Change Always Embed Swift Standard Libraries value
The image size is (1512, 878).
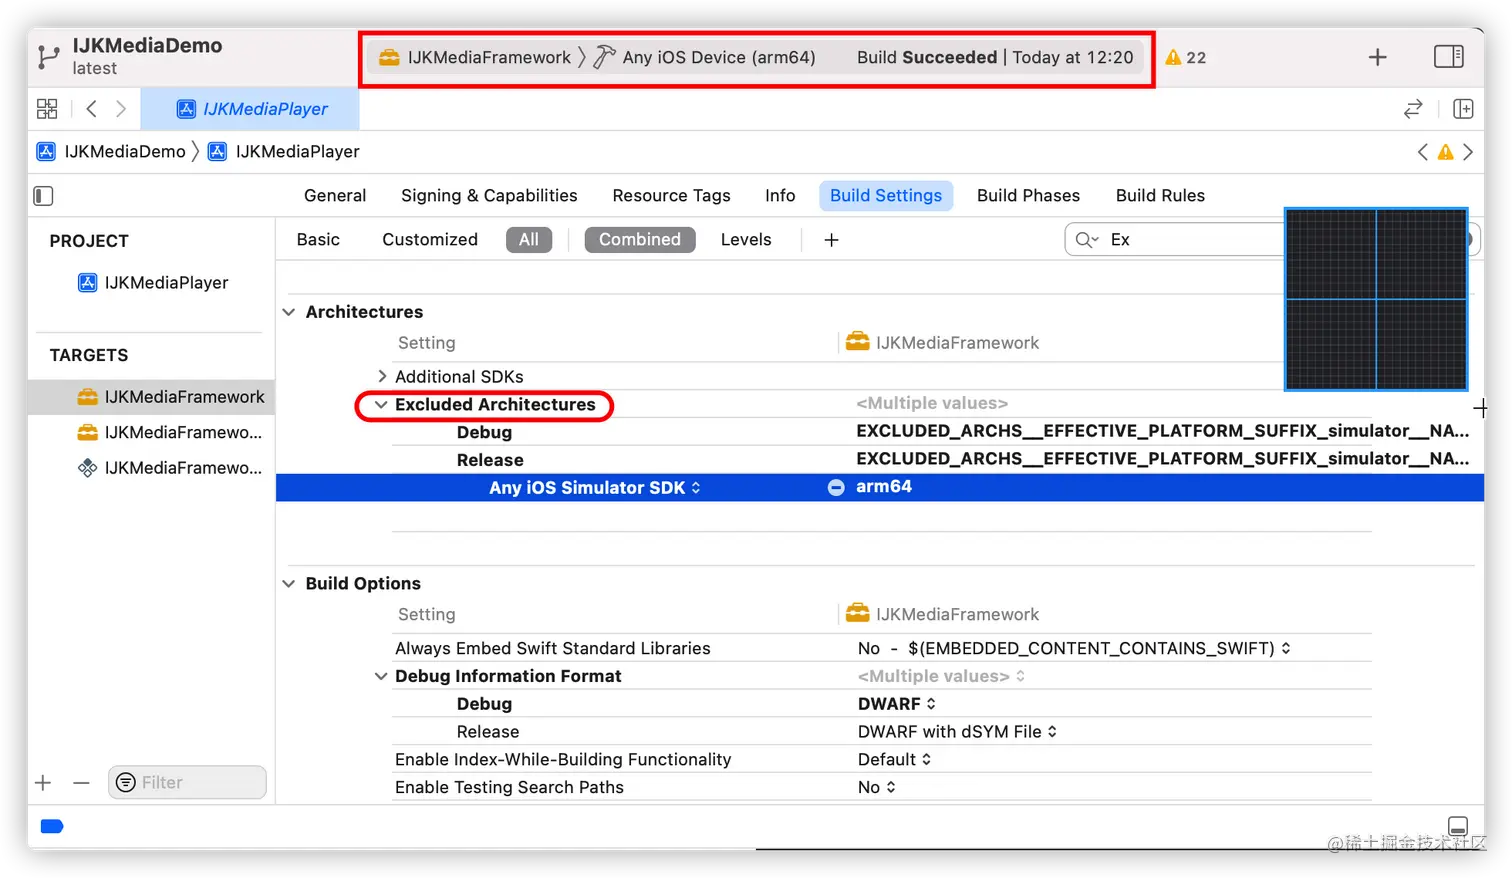[x=1074, y=649]
